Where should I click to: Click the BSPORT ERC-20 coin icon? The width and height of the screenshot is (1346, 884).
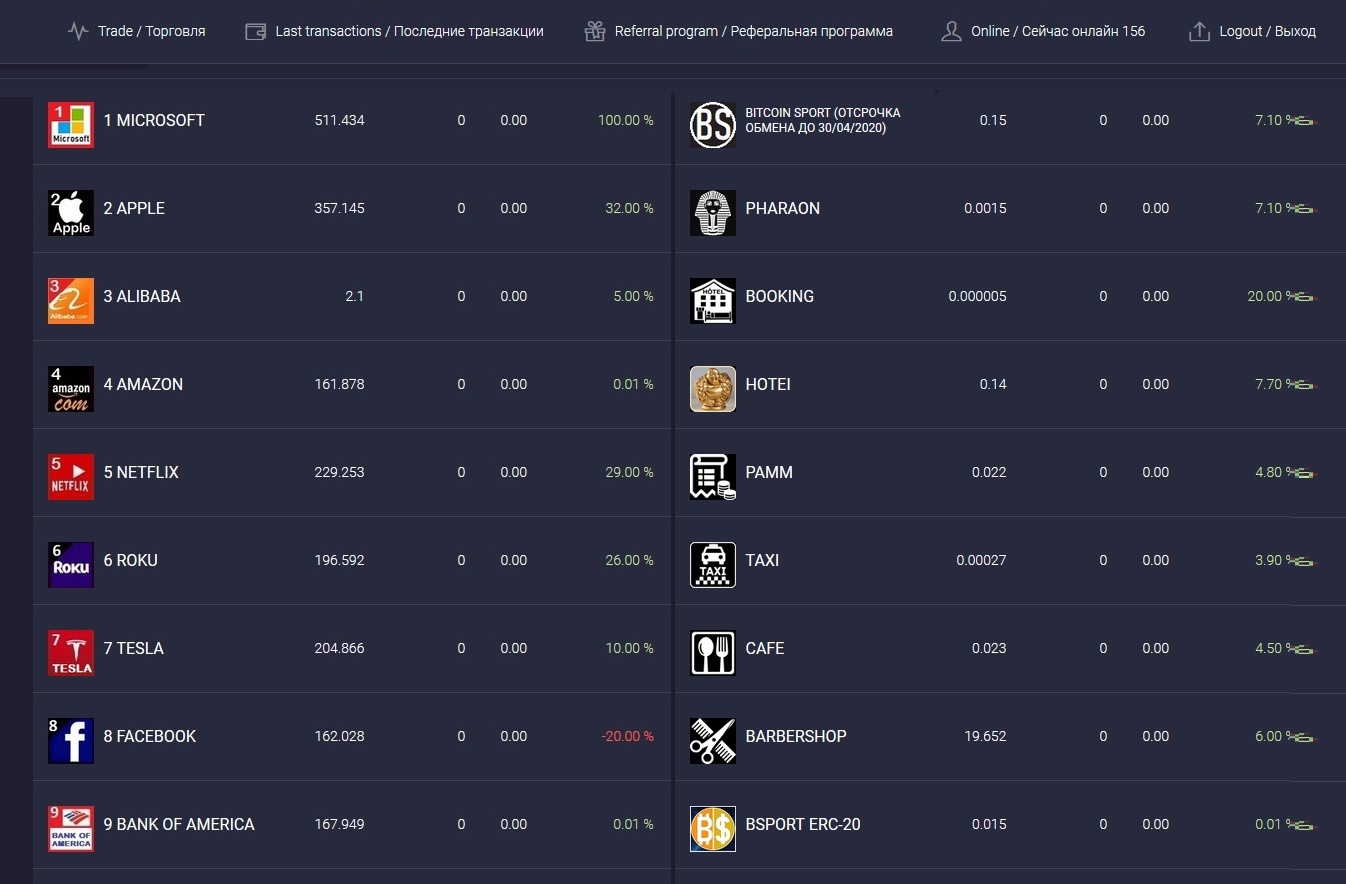point(713,829)
